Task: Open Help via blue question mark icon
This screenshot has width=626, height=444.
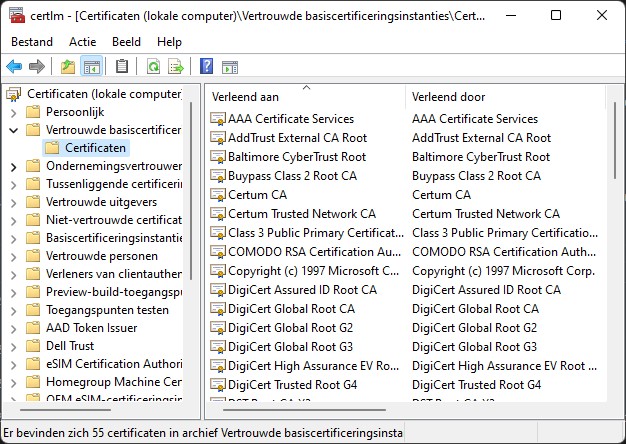Action: coord(206,67)
